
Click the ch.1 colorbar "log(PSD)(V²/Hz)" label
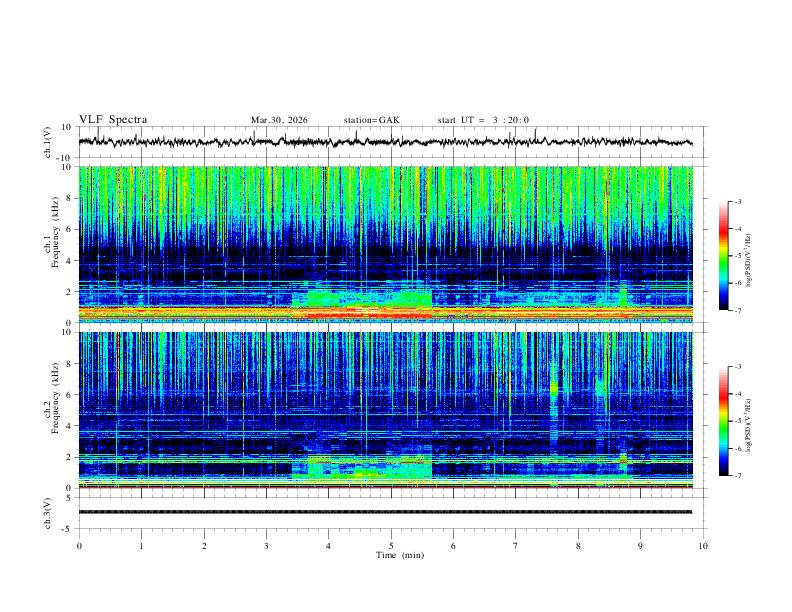pos(749,261)
